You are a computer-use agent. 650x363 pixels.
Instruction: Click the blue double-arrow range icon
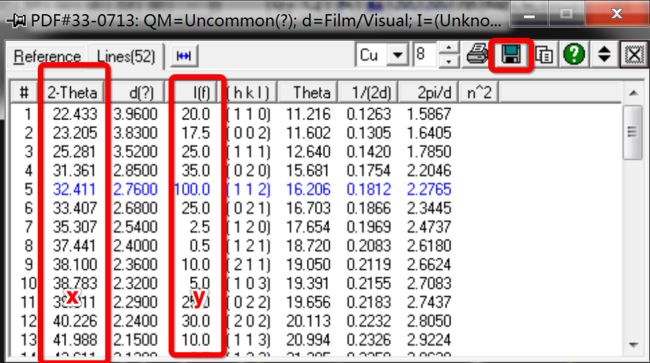(x=184, y=56)
